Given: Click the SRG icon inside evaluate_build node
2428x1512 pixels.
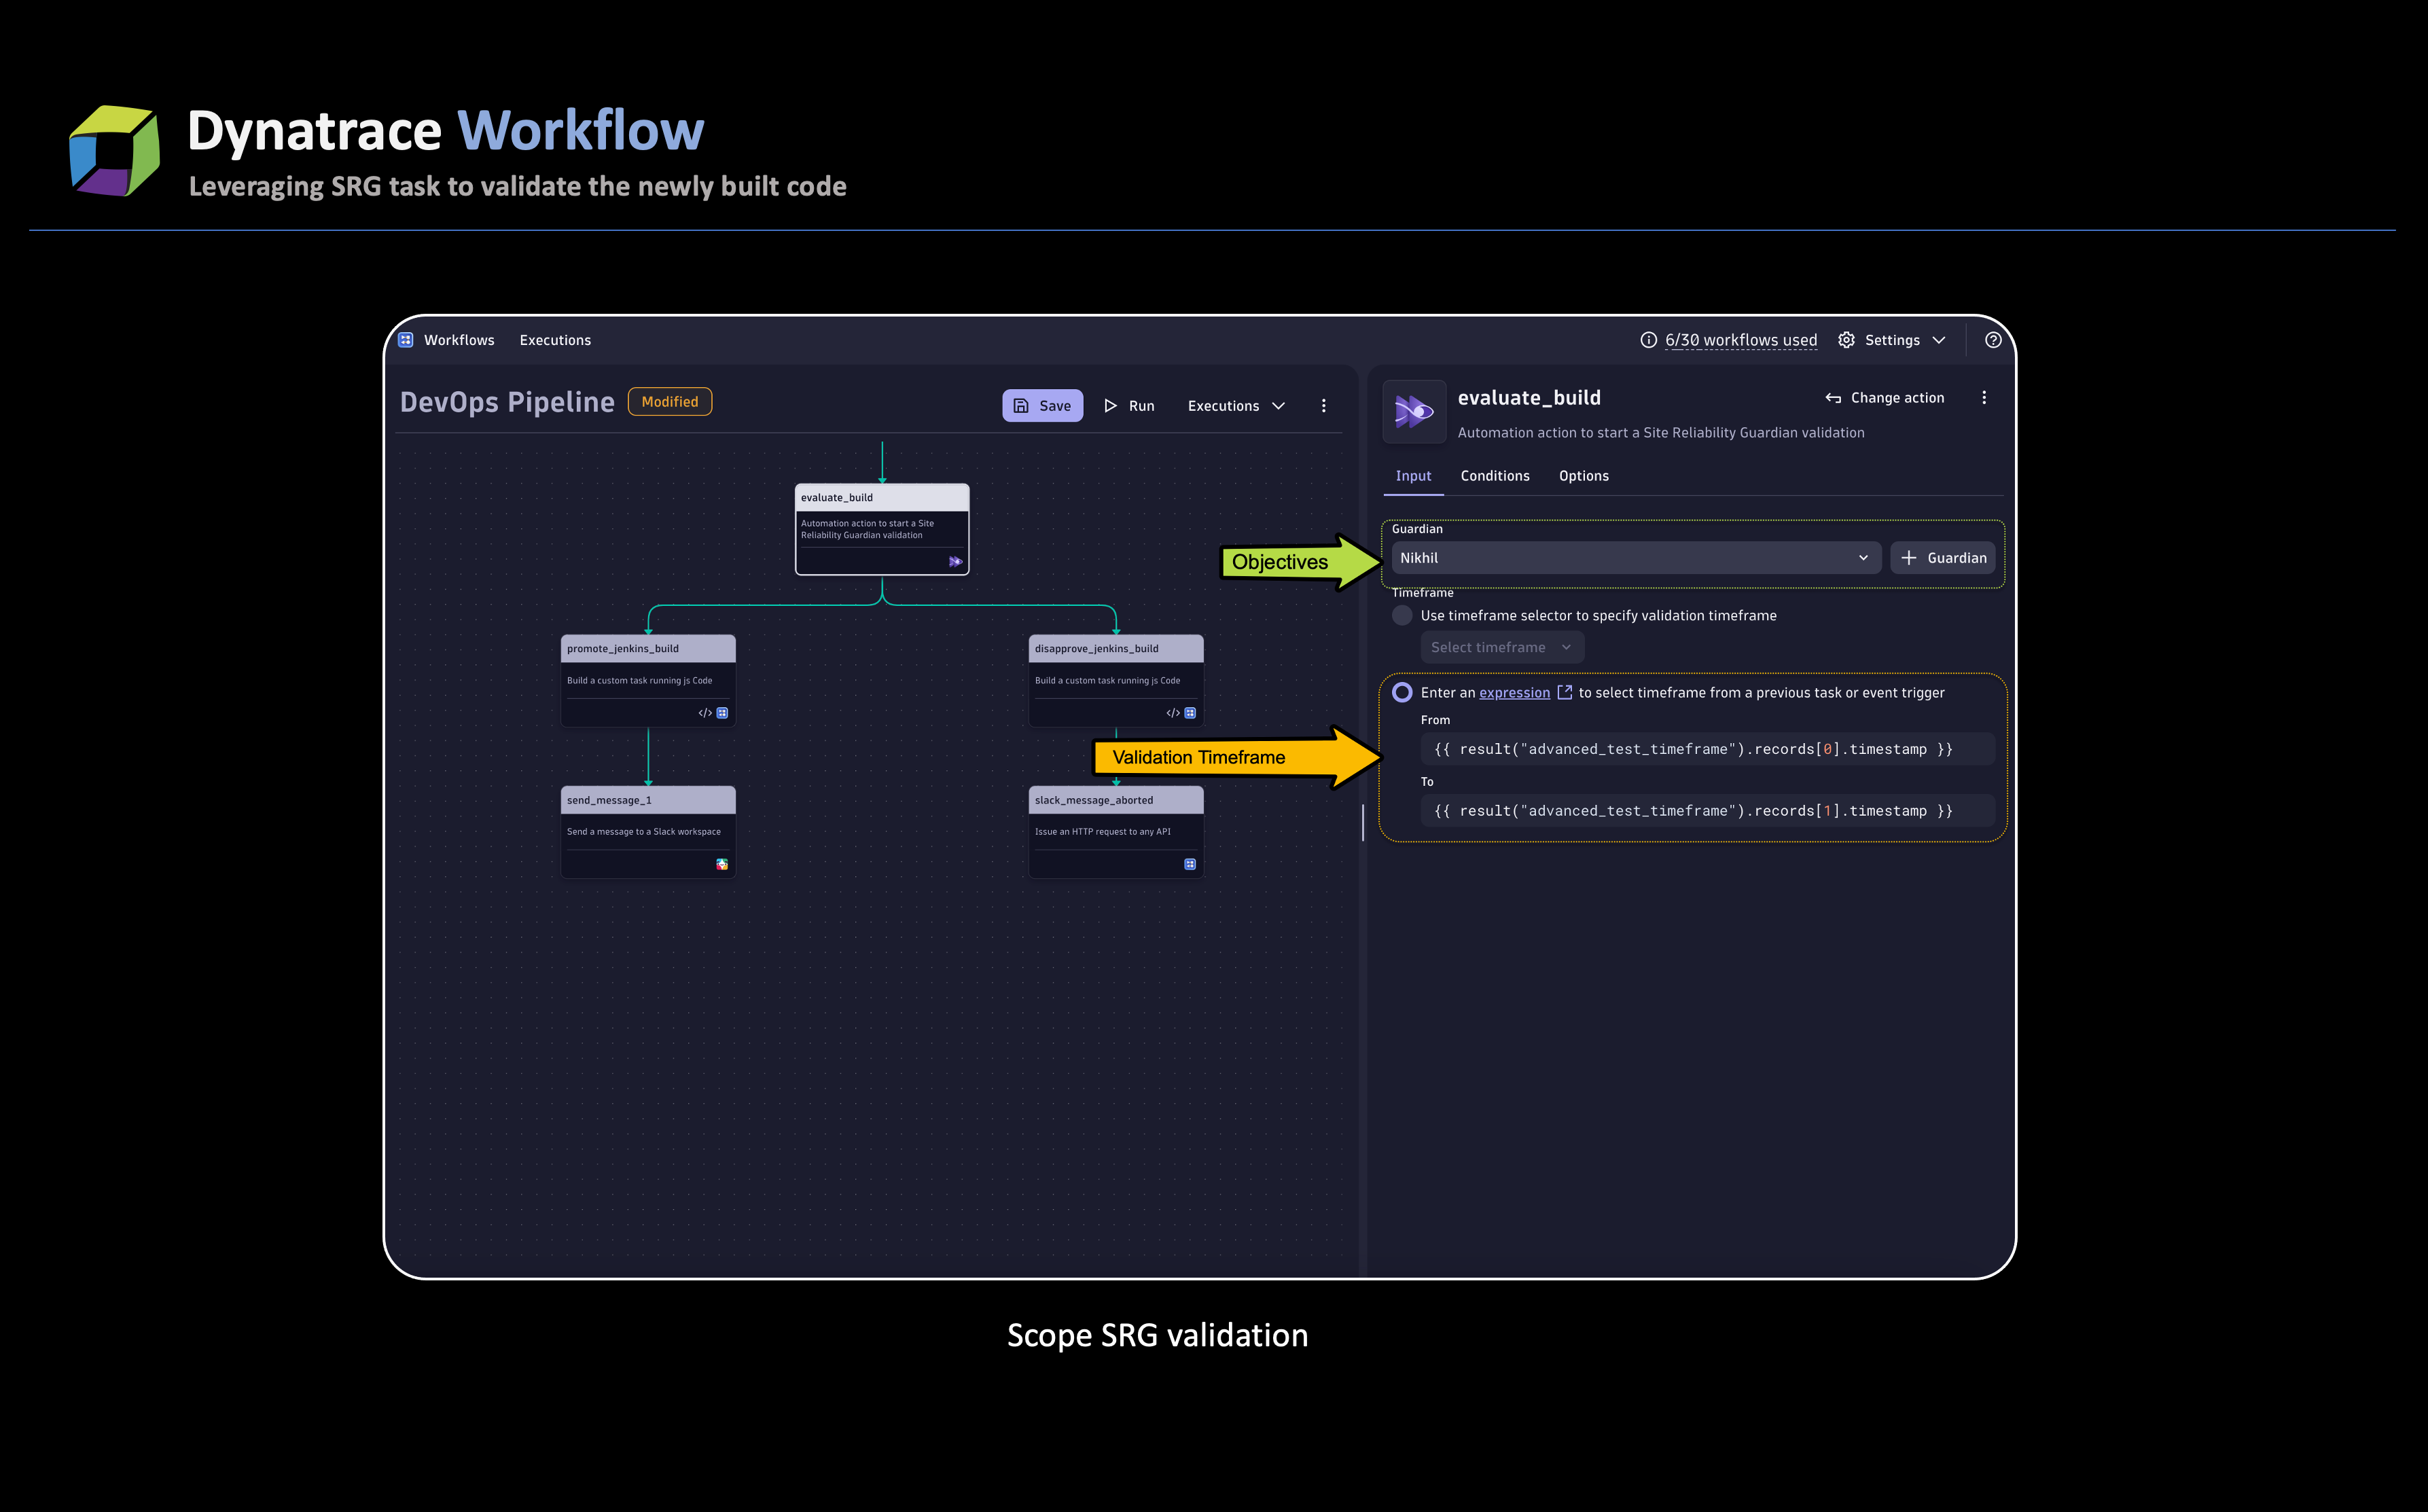Looking at the screenshot, I should [x=954, y=562].
